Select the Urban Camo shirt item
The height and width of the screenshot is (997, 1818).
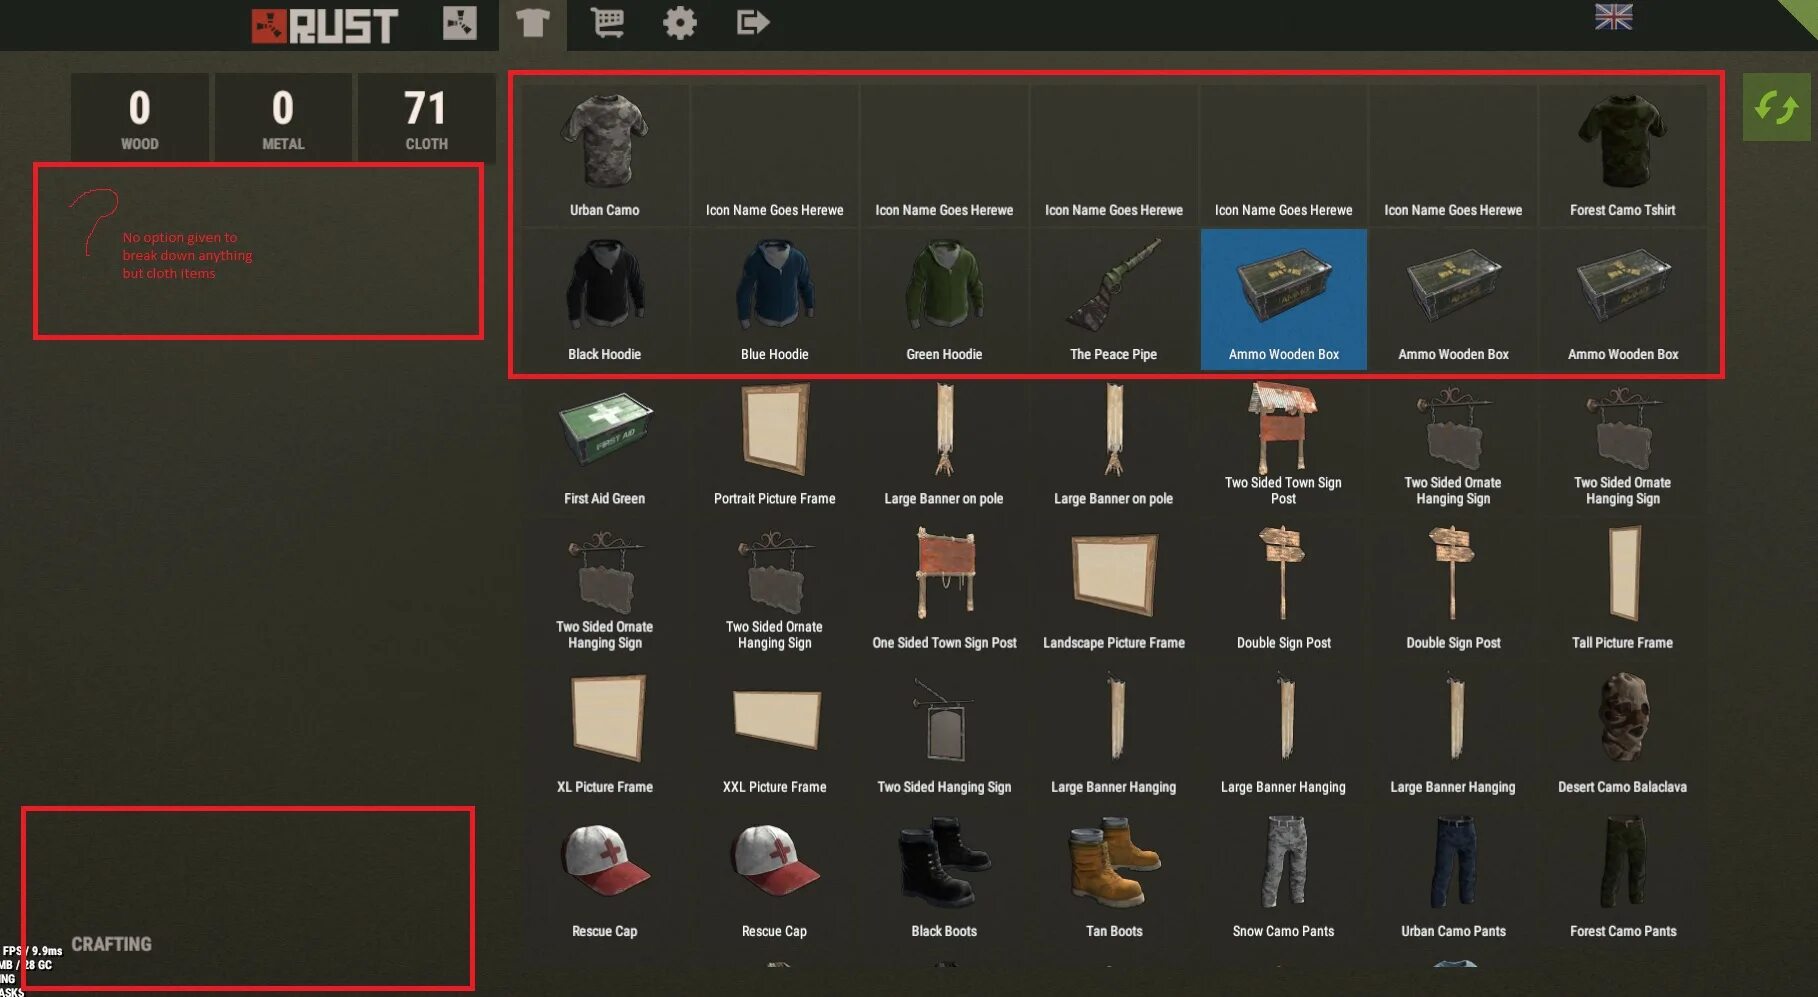click(605, 154)
